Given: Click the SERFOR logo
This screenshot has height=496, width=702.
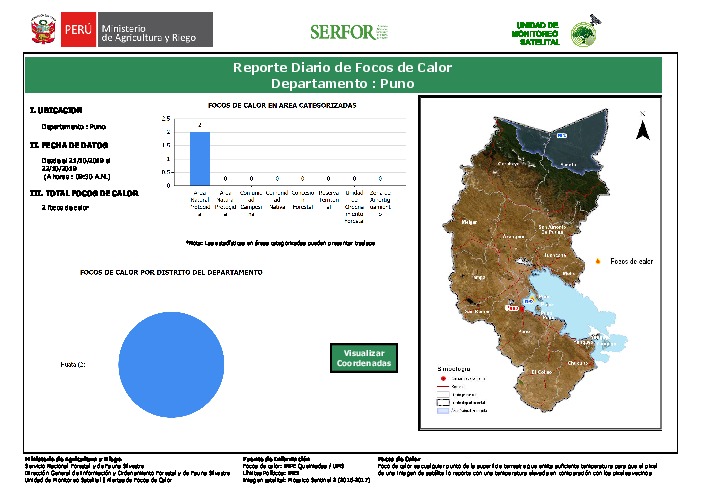Looking at the screenshot, I should [341, 31].
